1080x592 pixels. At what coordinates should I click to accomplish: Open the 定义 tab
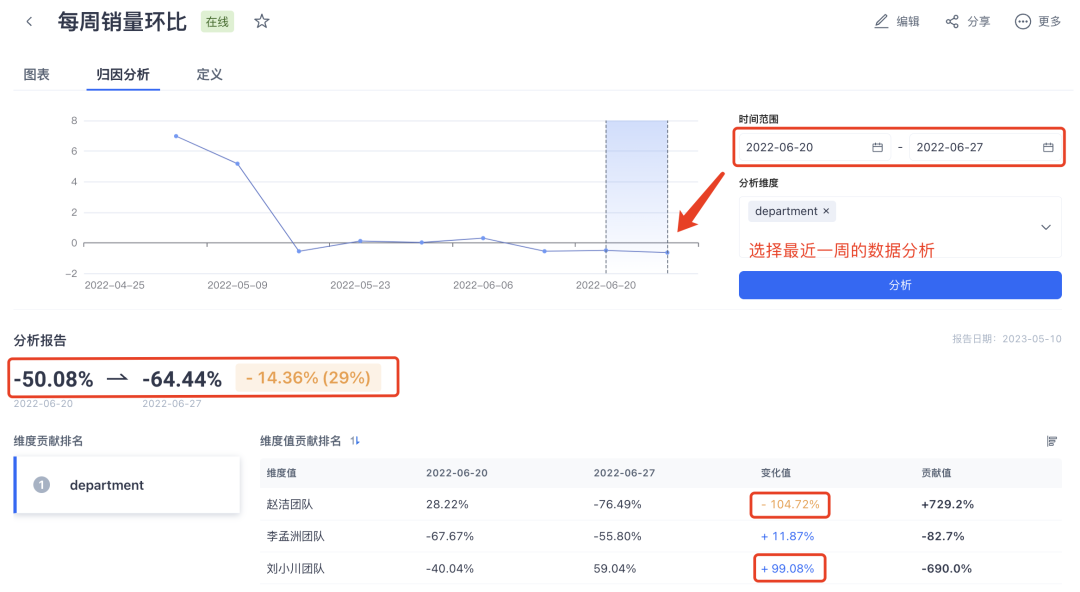click(x=210, y=75)
